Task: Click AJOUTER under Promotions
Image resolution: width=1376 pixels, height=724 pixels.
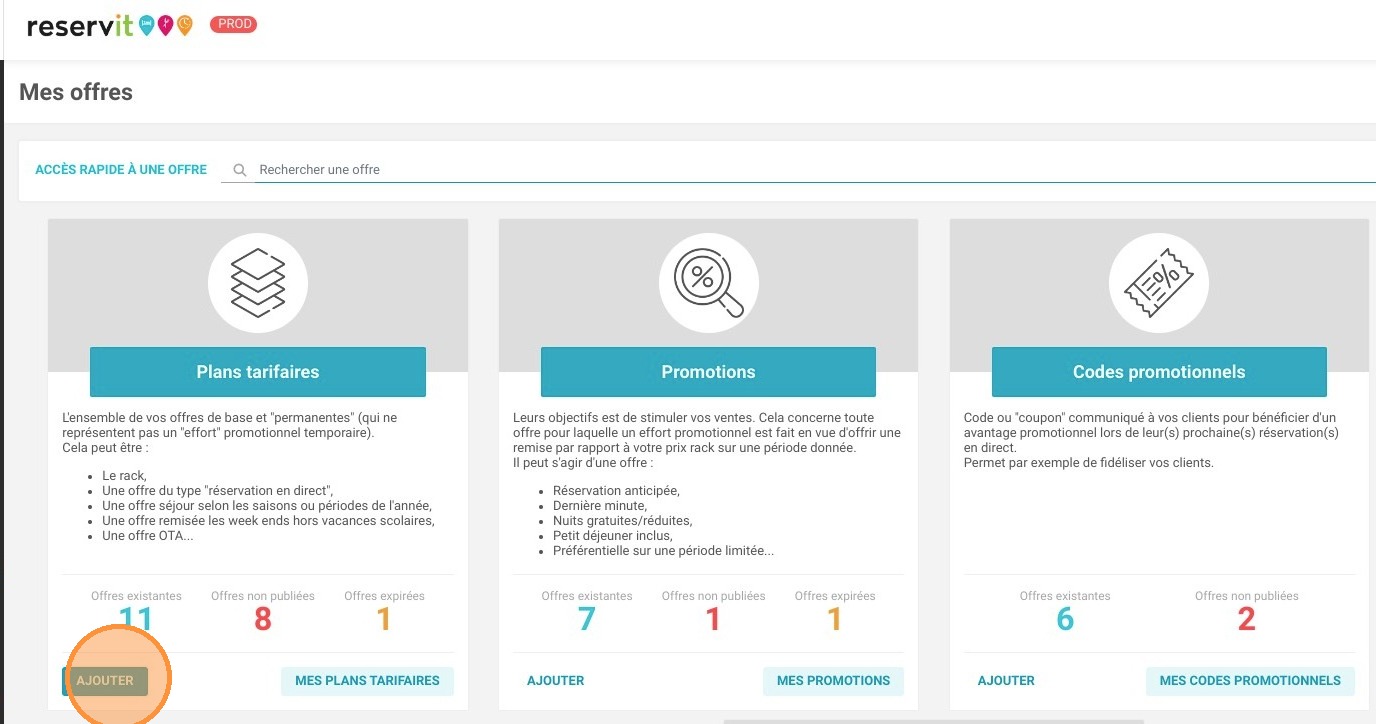Action: click(x=556, y=681)
